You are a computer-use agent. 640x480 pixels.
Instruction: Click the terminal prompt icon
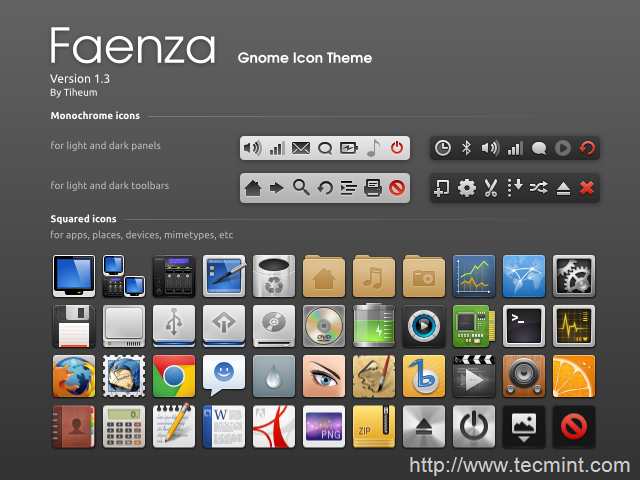524,326
